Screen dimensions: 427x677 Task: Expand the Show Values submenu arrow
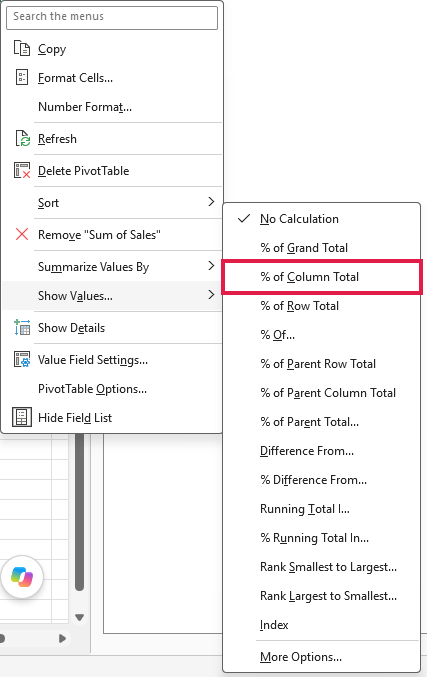[x=211, y=295]
